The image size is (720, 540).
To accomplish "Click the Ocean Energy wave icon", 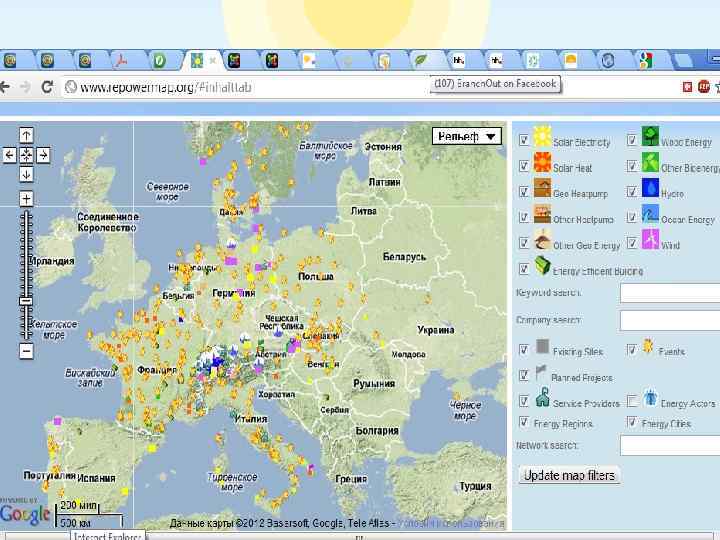I will coord(650,214).
